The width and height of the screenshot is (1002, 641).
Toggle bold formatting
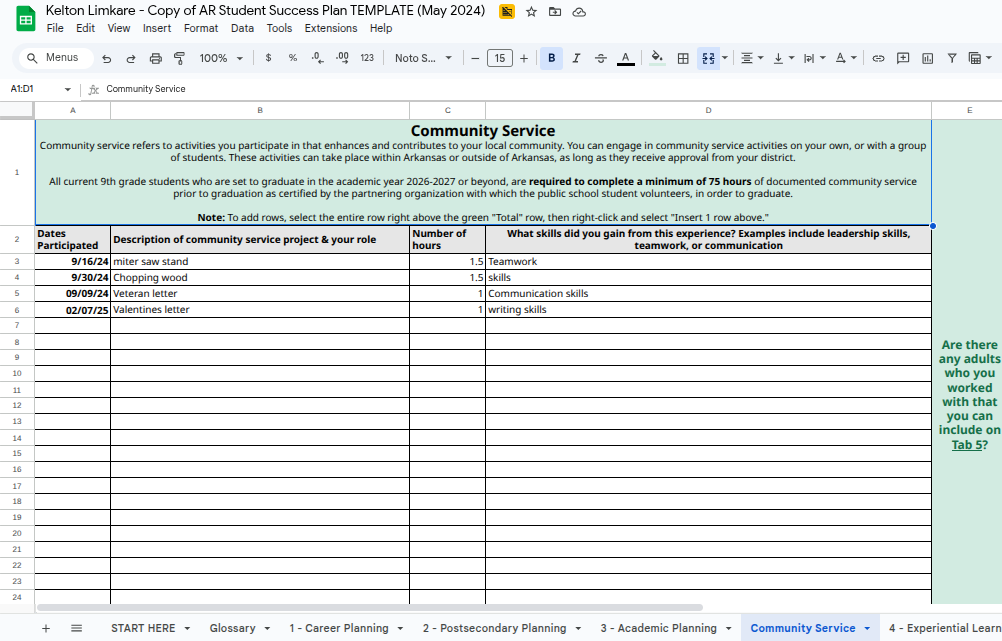coord(551,58)
